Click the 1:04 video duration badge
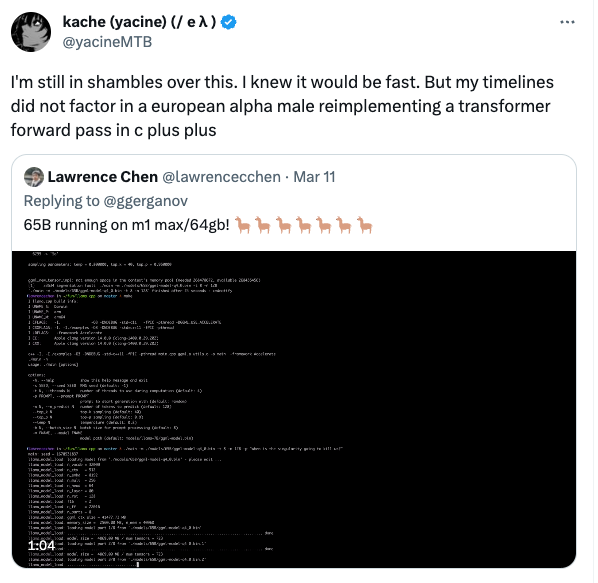 tap(42, 545)
